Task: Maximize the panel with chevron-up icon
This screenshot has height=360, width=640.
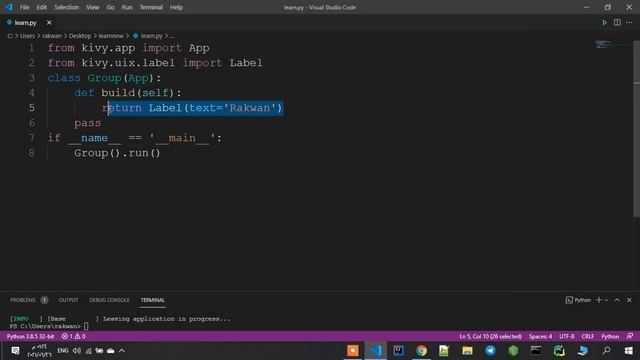Action: 617,300
